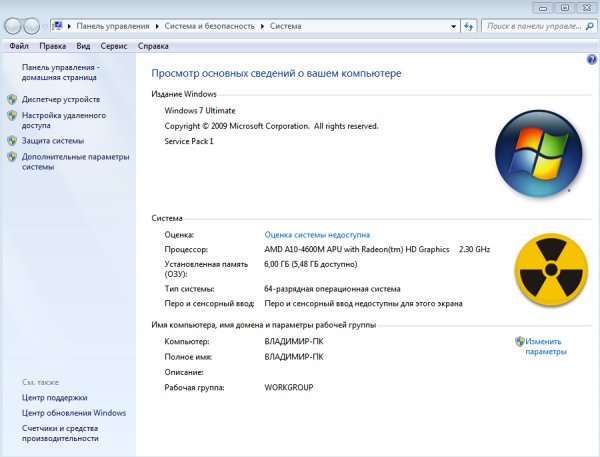Open Центр обновления Windows link
This screenshot has width=600, height=457.
[74, 413]
